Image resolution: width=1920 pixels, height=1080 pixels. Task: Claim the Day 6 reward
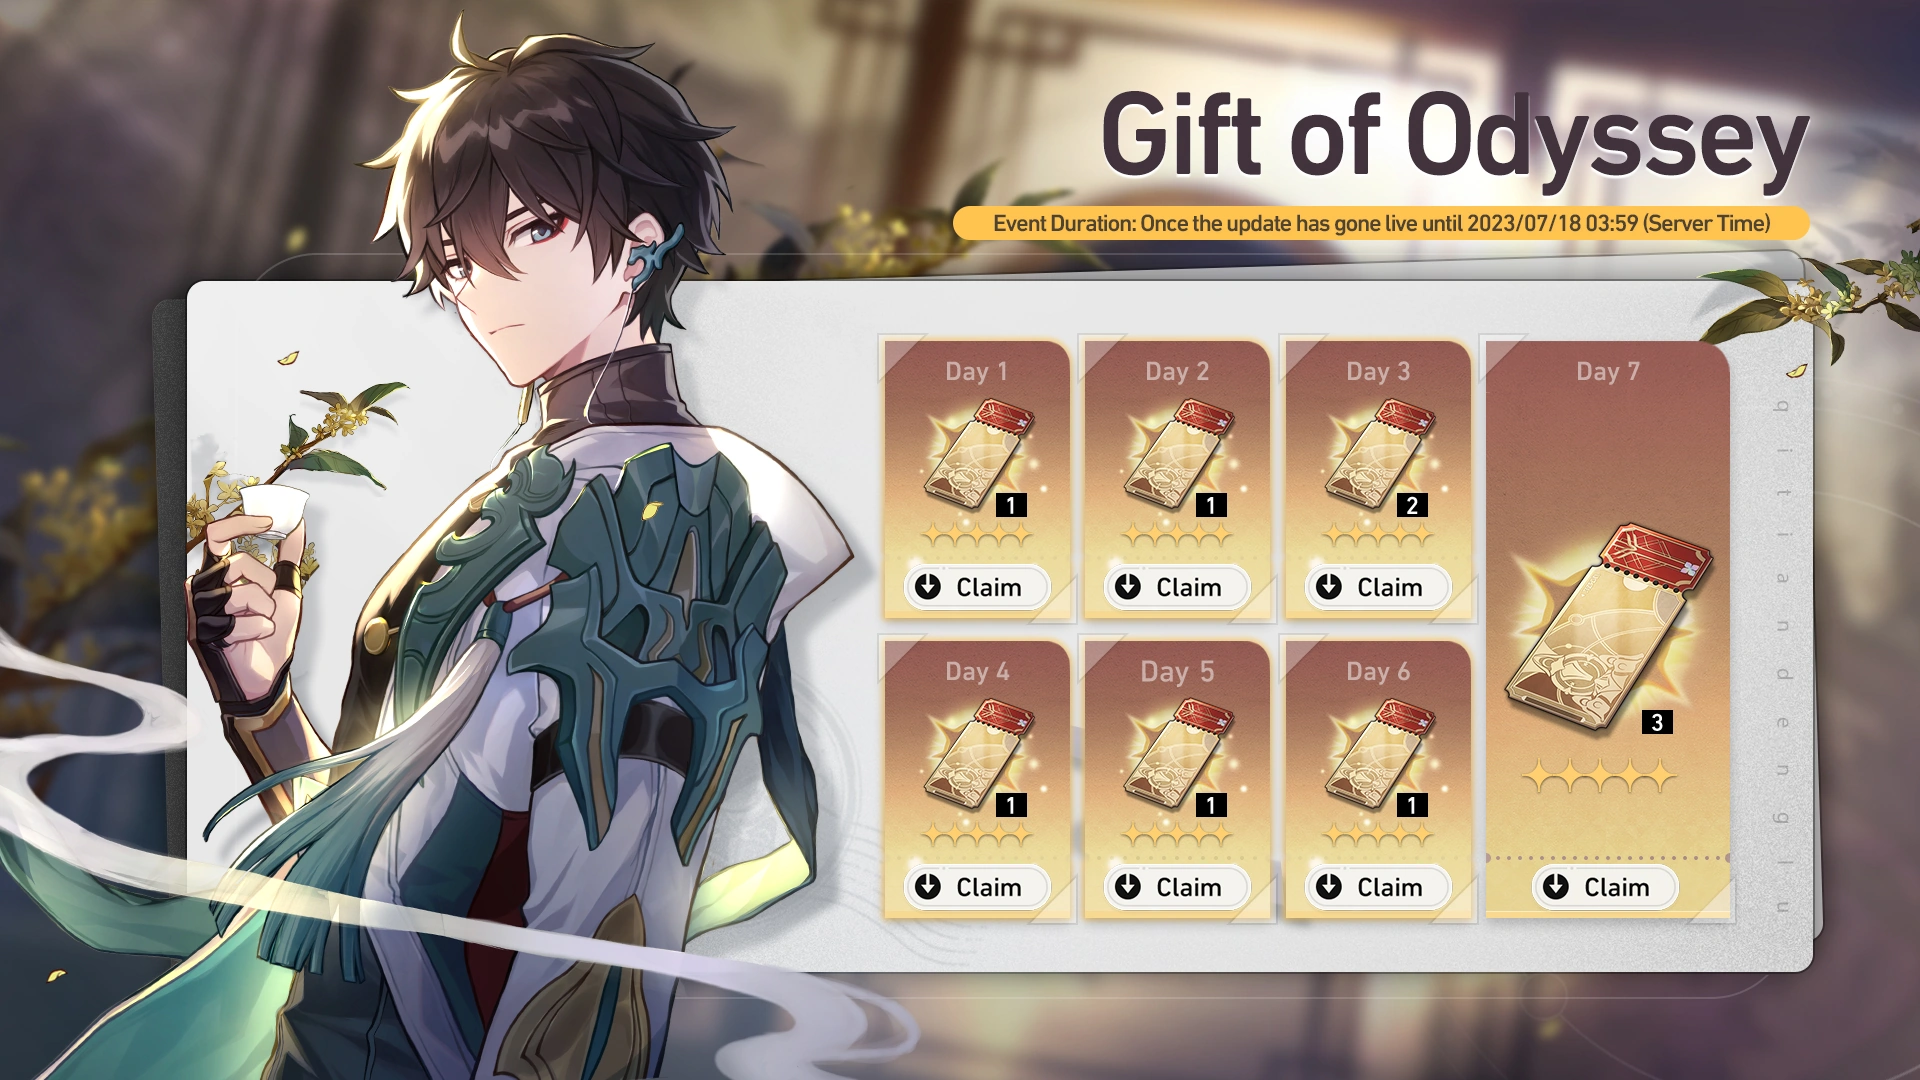[1378, 887]
